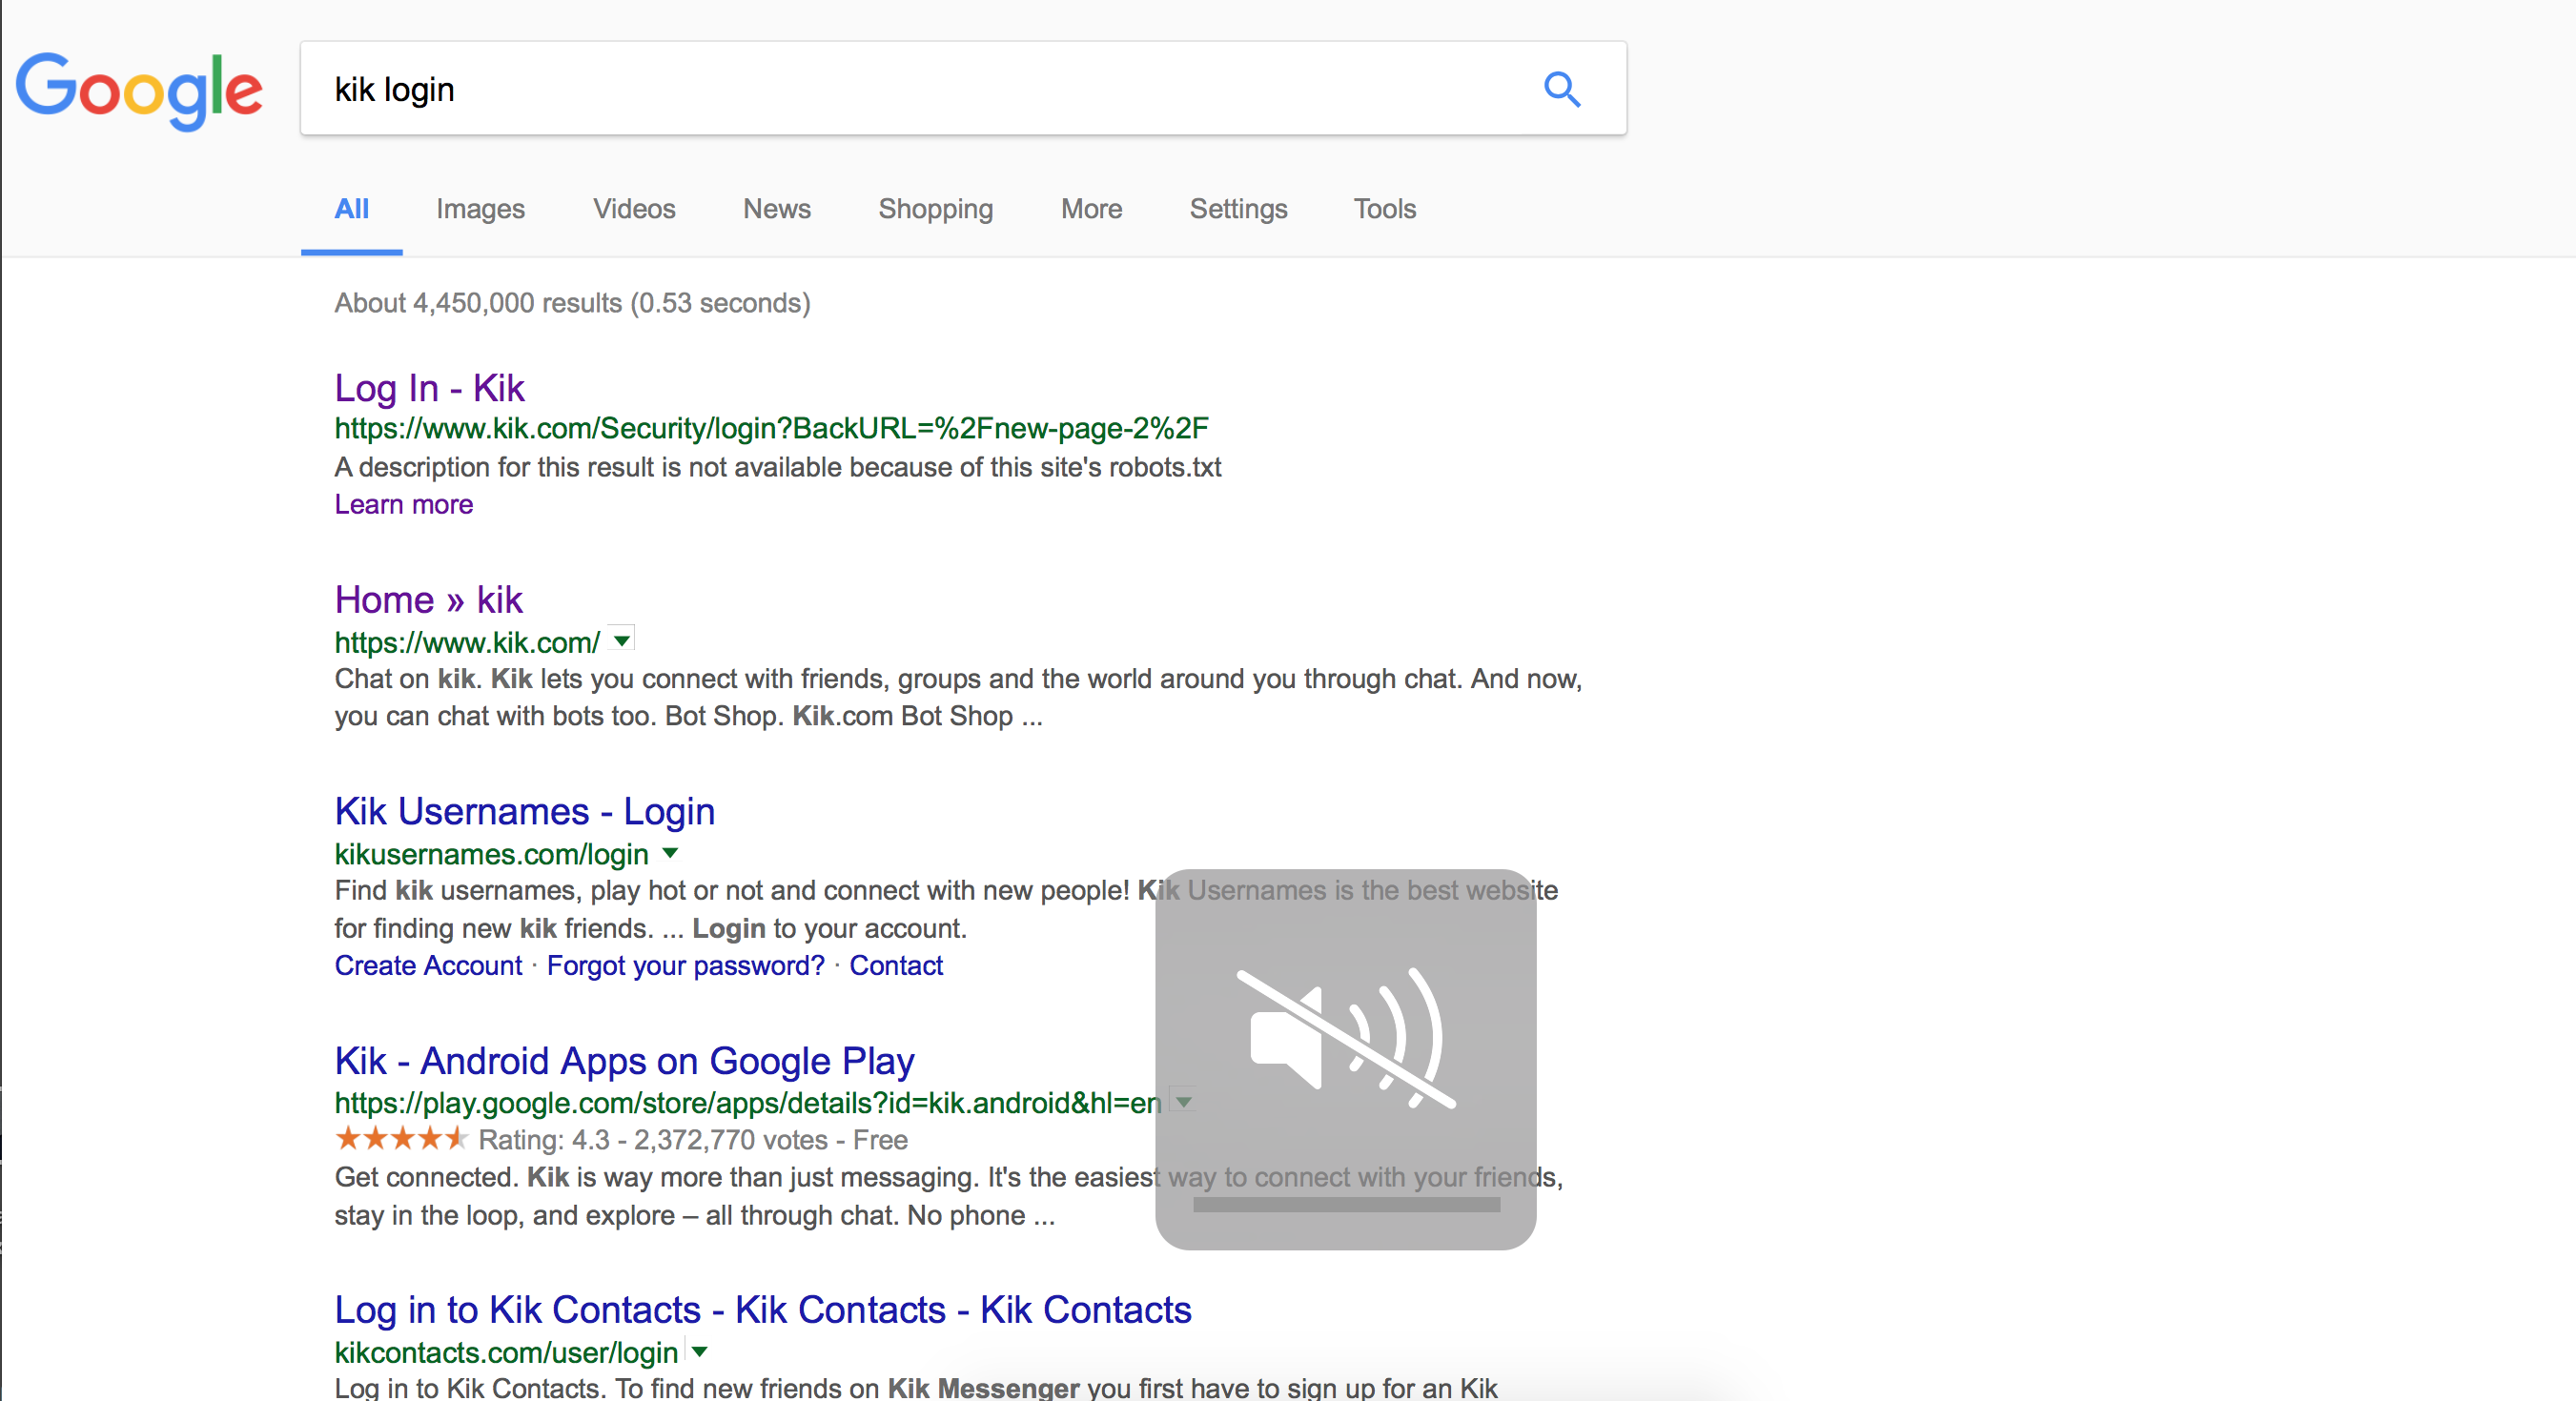Click the kik.com Security login URL
This screenshot has height=1401, width=2576.
(771, 428)
